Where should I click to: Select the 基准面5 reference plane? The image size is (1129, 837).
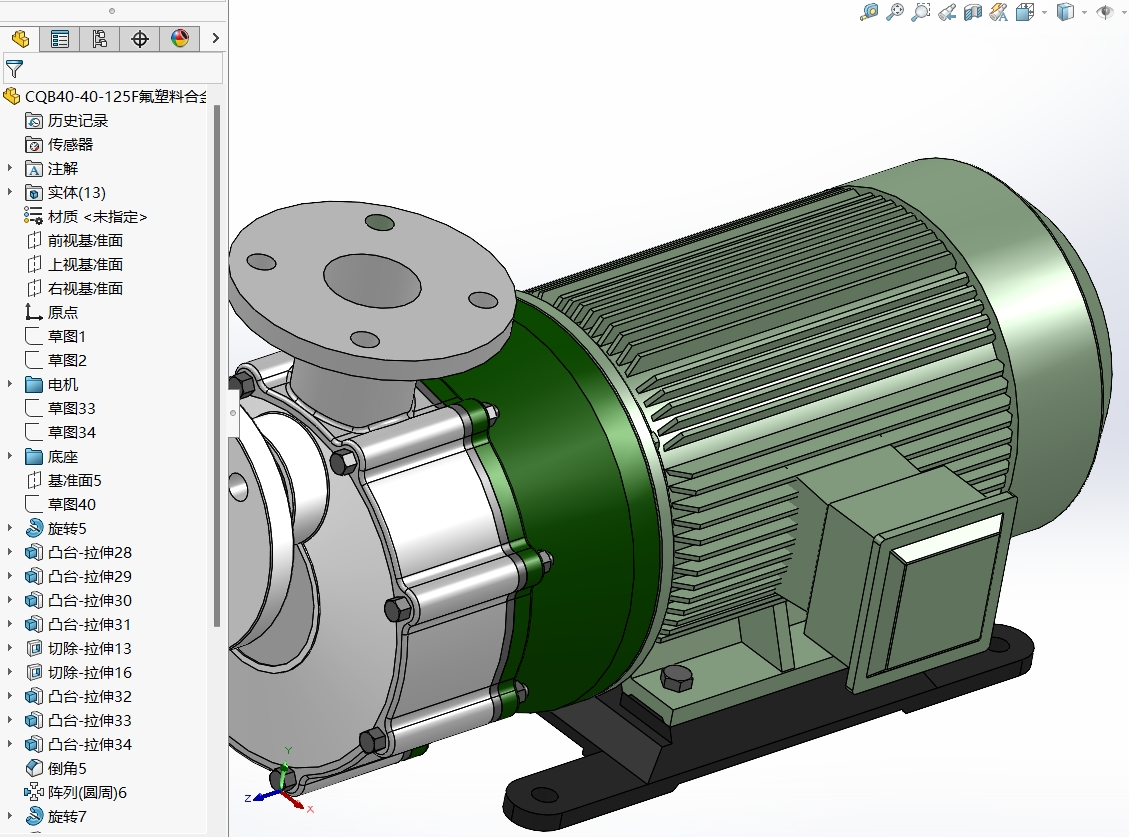pyautogui.click(x=63, y=480)
